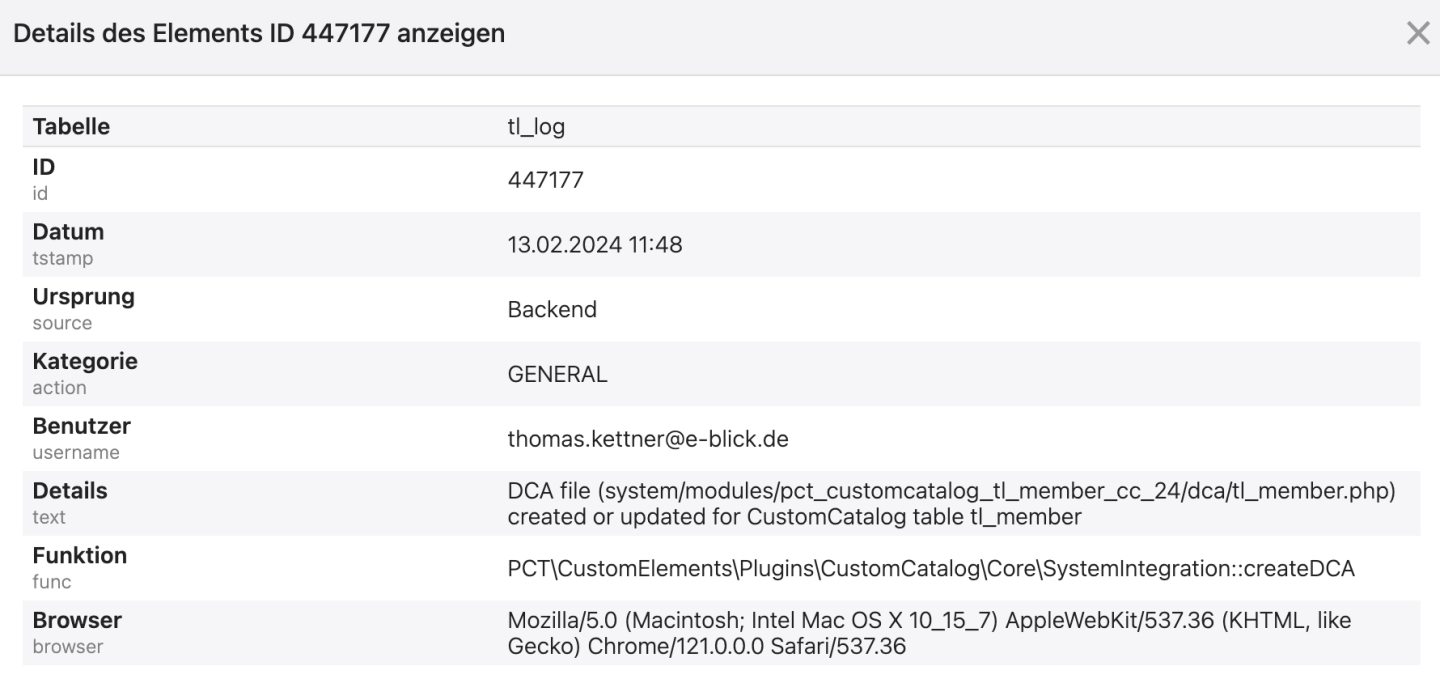Click the Funktion field label
This screenshot has height=696, width=1440.
80,556
